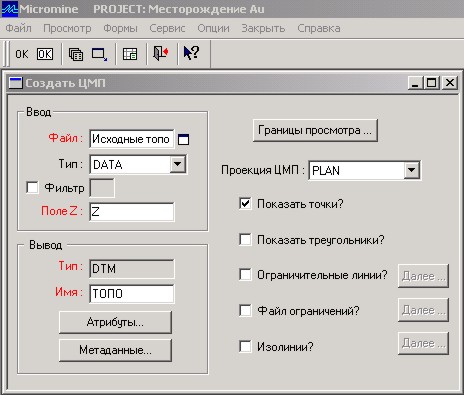Enable the Изолинии? checkbox
464x395 pixels.
point(245,346)
